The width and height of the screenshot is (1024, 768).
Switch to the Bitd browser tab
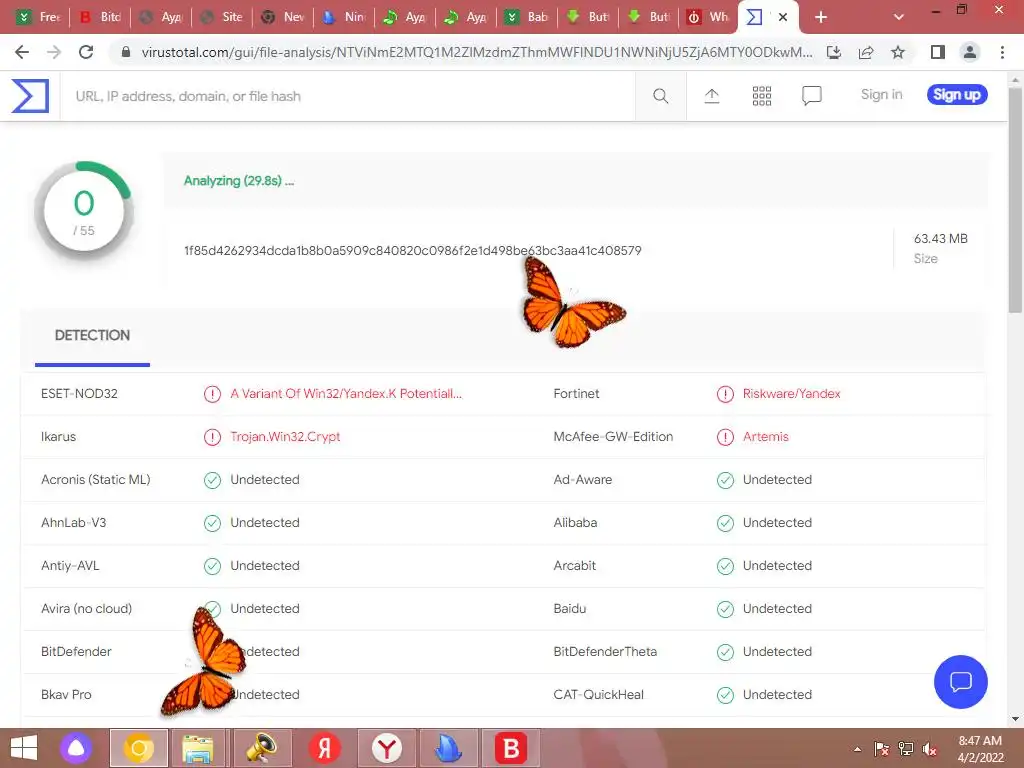tap(101, 17)
